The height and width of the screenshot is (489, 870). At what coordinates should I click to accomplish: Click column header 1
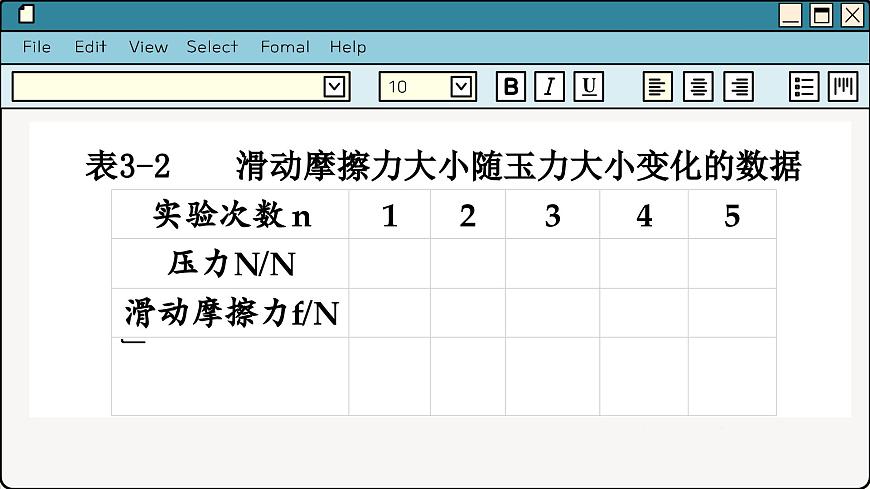tap(390, 214)
